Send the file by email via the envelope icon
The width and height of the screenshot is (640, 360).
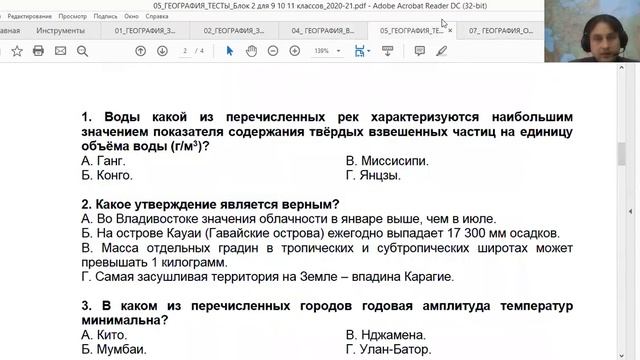60,51
